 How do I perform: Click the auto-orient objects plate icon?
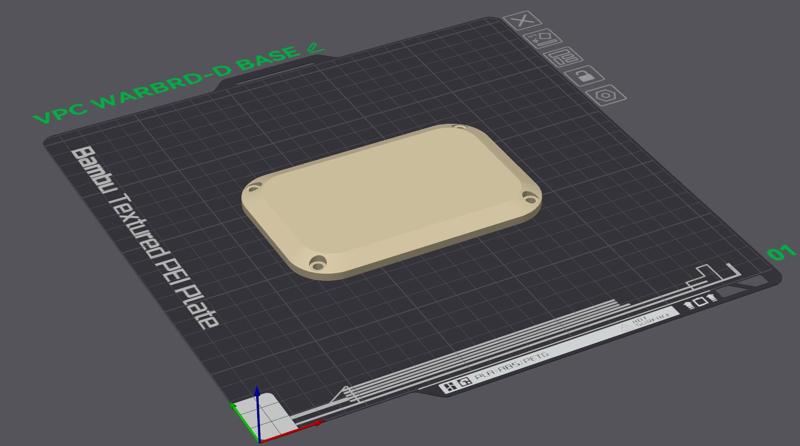click(x=542, y=38)
